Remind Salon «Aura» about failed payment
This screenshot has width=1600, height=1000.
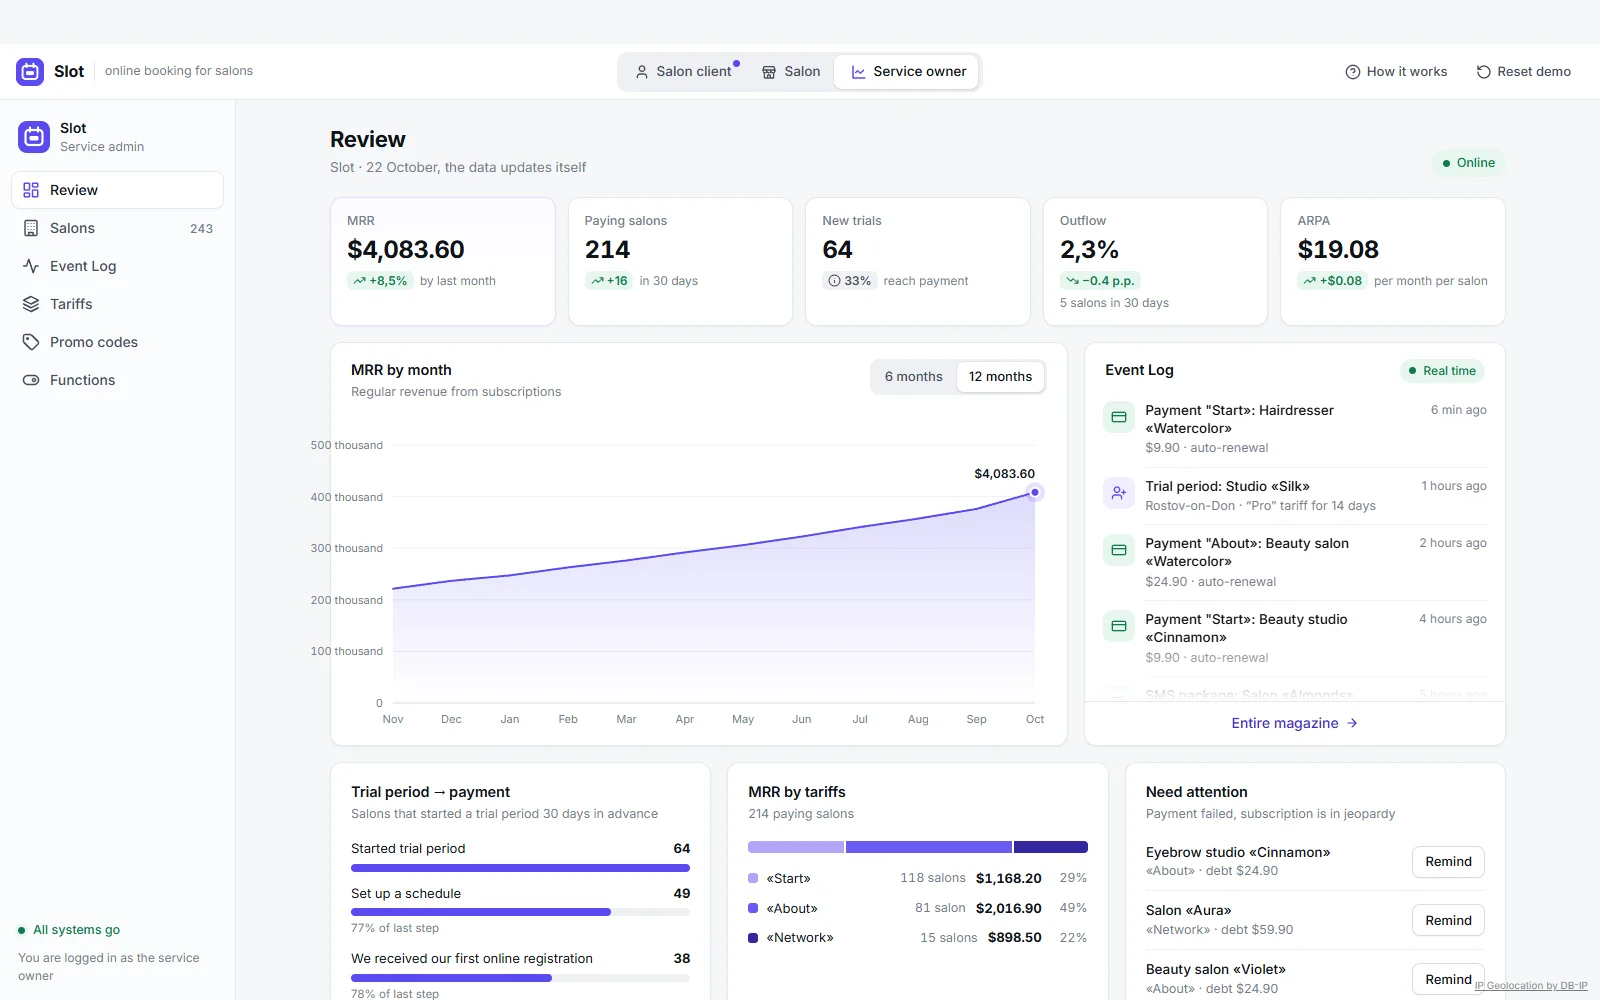[x=1448, y=921]
